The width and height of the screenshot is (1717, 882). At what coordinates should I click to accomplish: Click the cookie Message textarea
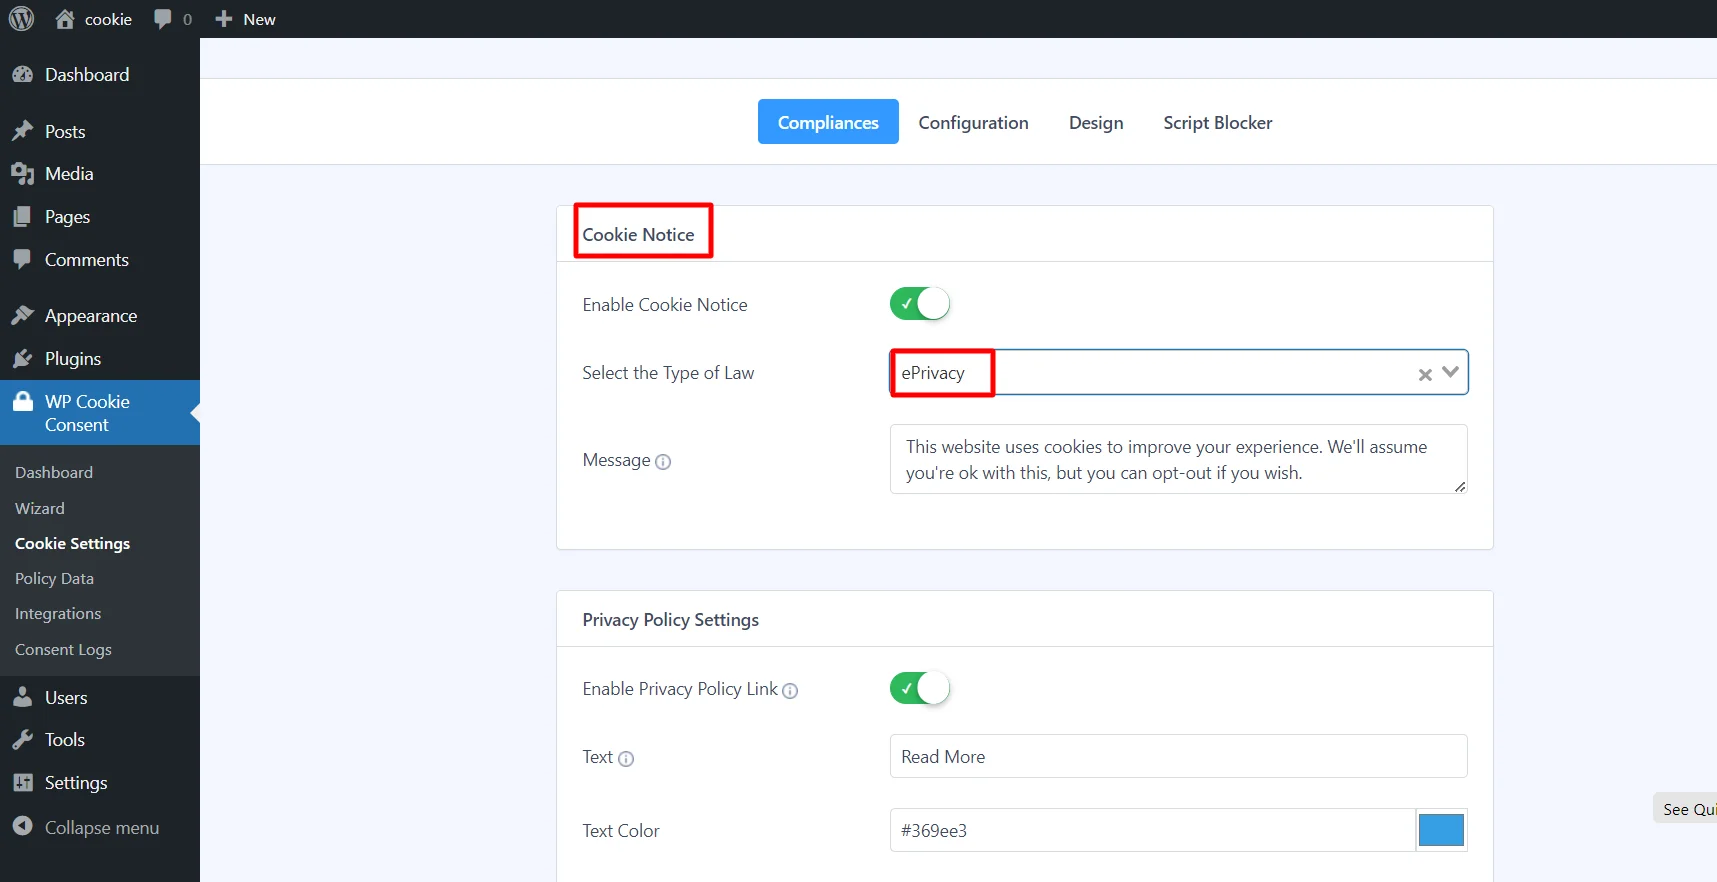[1179, 459]
